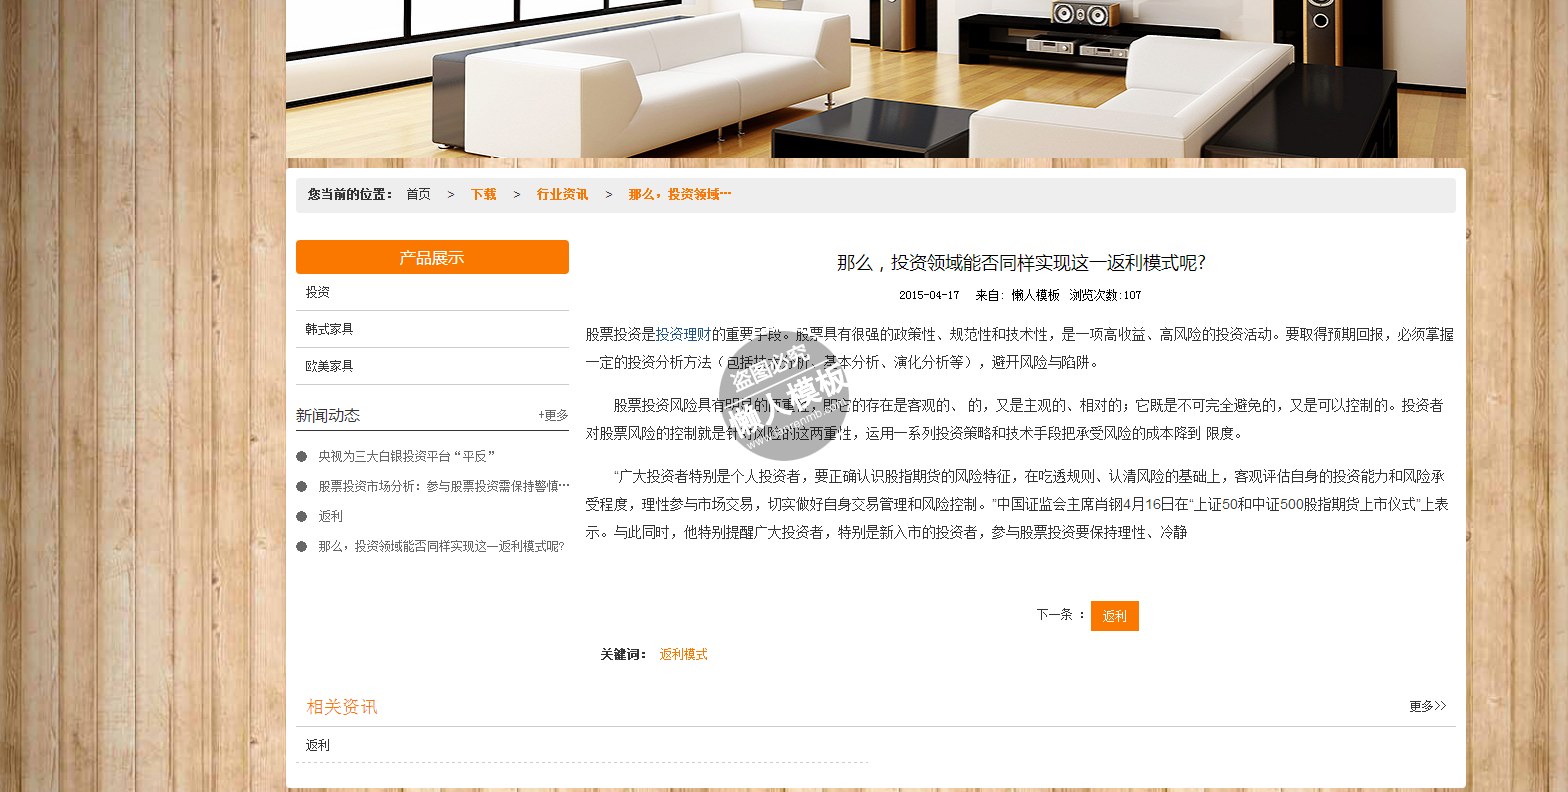Expand news list via +更多
The image size is (1568, 792).
(x=553, y=416)
